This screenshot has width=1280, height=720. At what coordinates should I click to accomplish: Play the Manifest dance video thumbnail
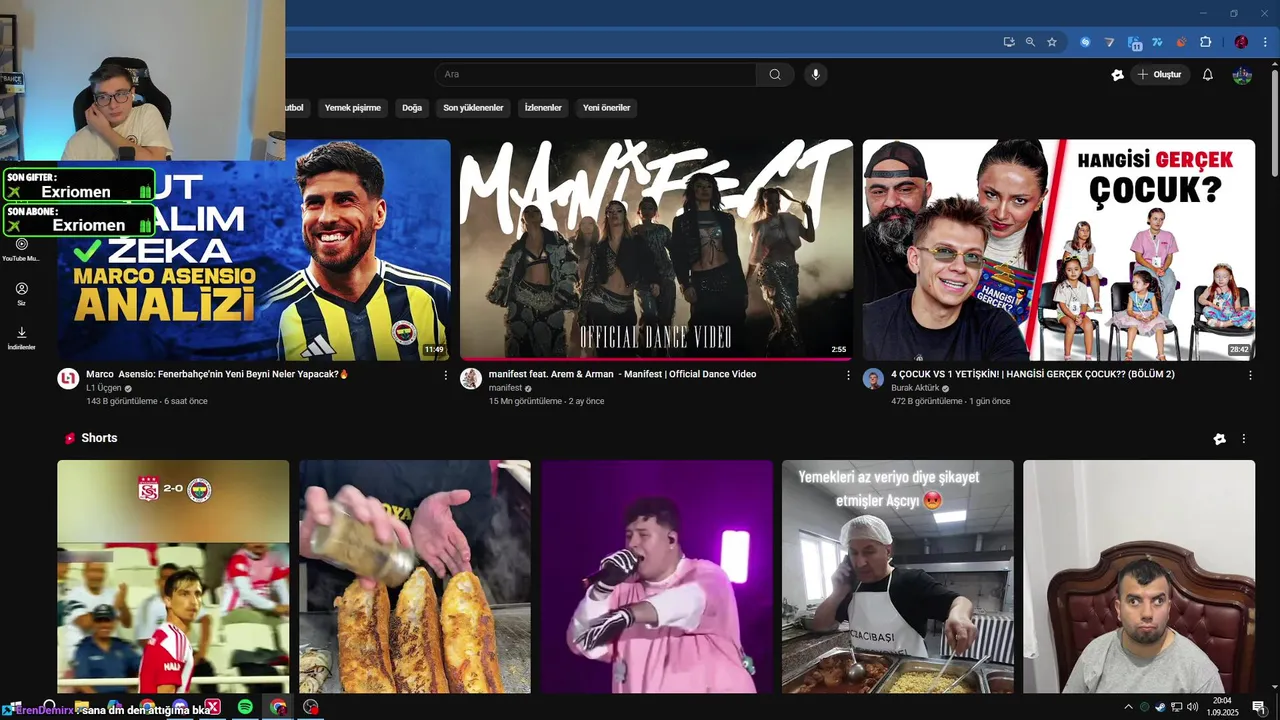pos(656,250)
